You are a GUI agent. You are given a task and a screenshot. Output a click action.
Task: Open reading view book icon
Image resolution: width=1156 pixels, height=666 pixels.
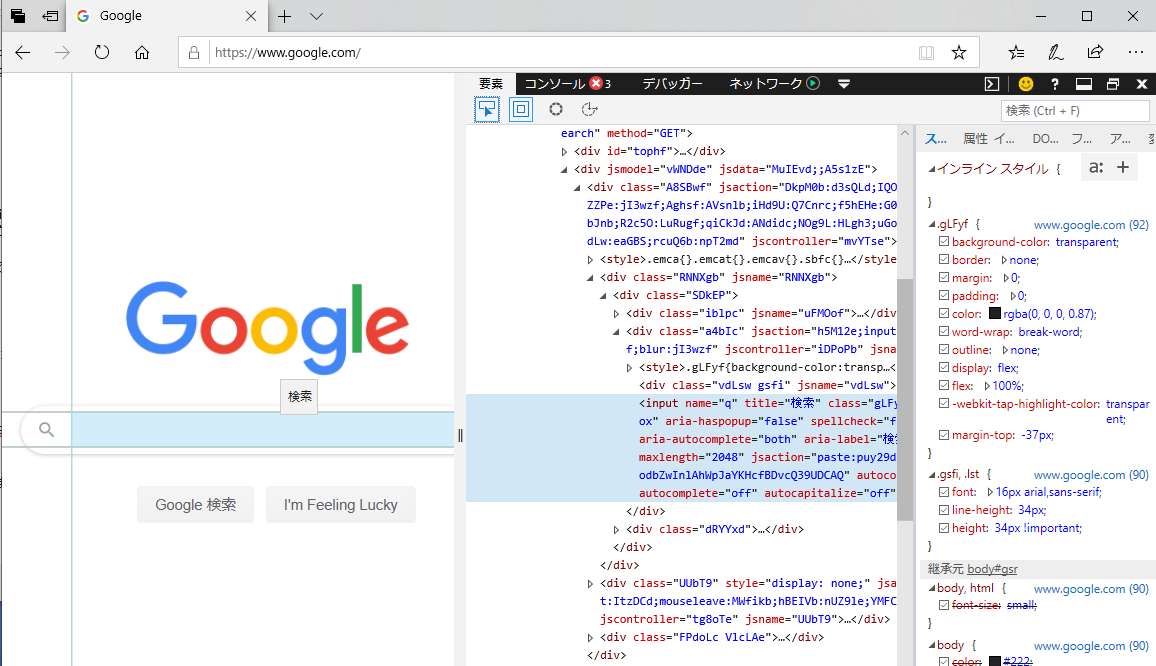tap(927, 52)
